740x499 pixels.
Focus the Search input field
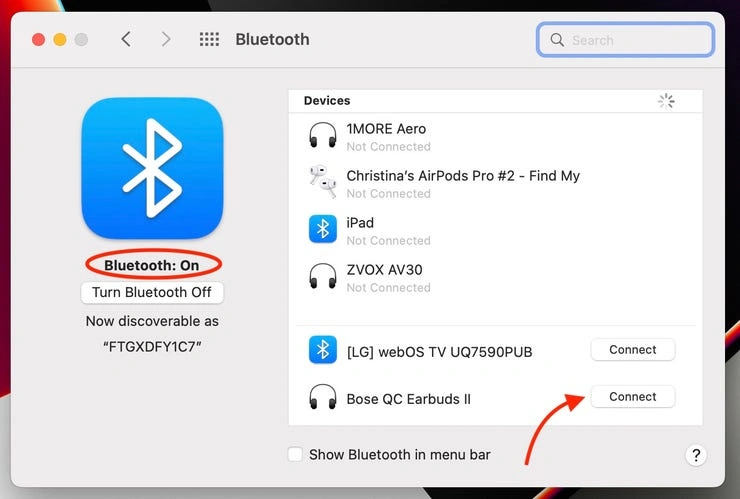(x=625, y=40)
